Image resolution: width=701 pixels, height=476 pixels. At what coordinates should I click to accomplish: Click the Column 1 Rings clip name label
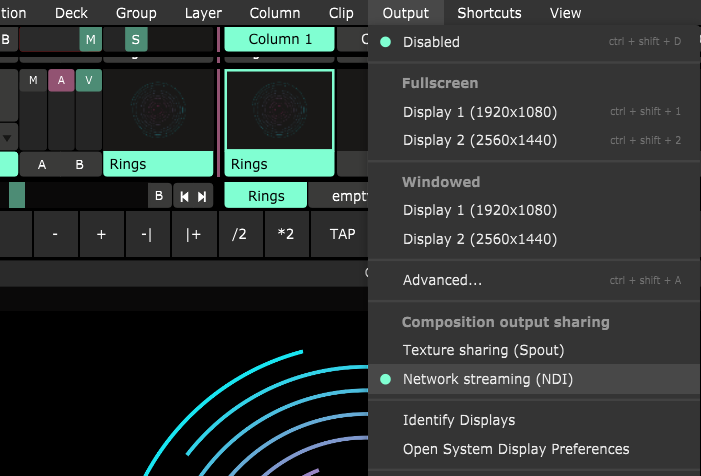pos(279,164)
